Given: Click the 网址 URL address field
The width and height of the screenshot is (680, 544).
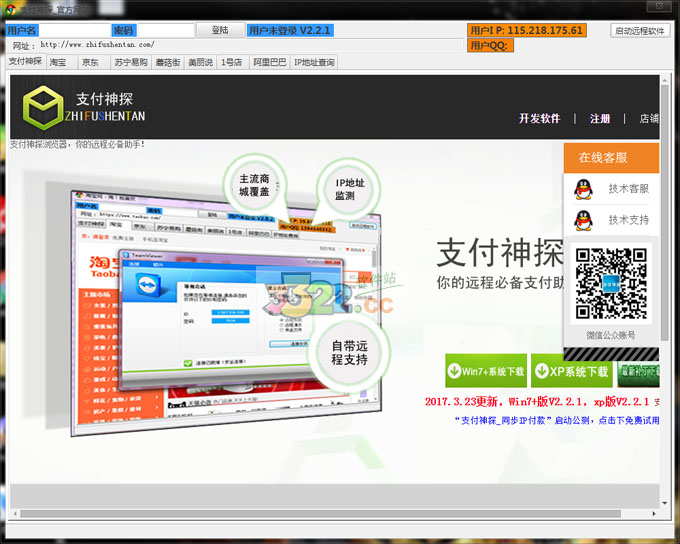Looking at the screenshot, I should [250, 45].
